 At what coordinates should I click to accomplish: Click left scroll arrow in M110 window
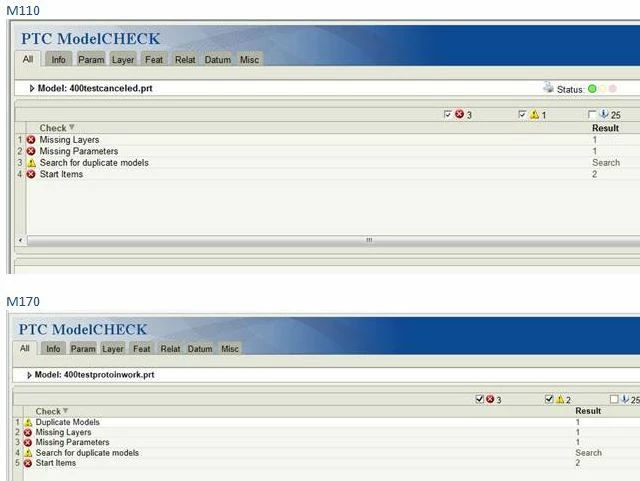tap(20, 240)
